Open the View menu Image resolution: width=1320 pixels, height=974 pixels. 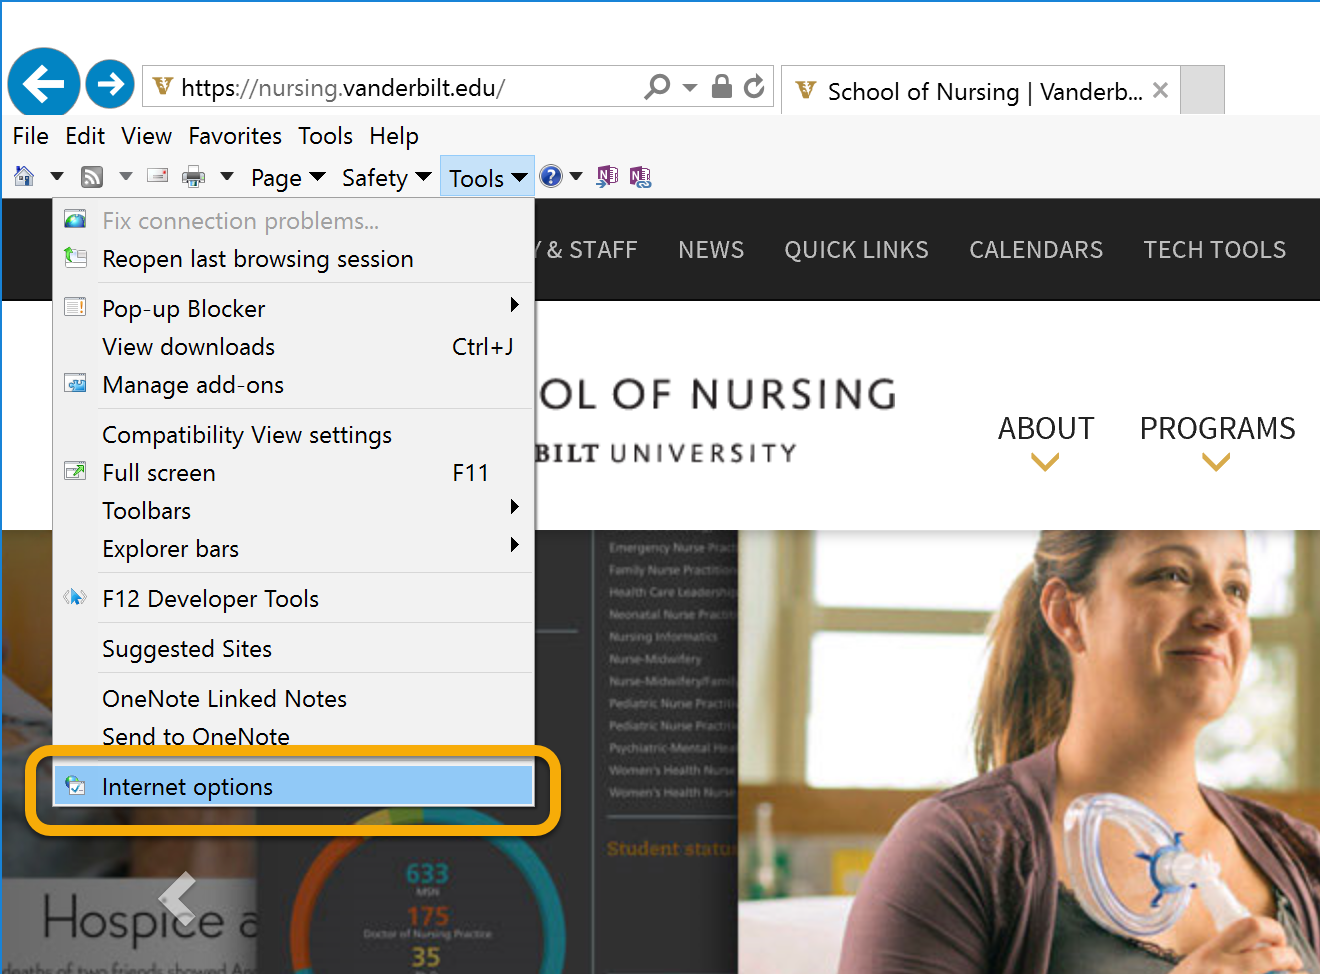pyautogui.click(x=147, y=136)
